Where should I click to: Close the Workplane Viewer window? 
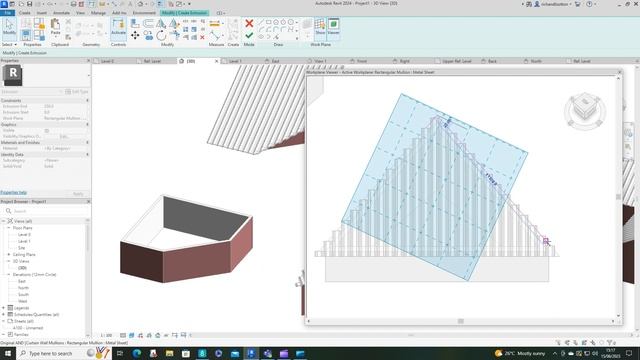tap(620, 72)
